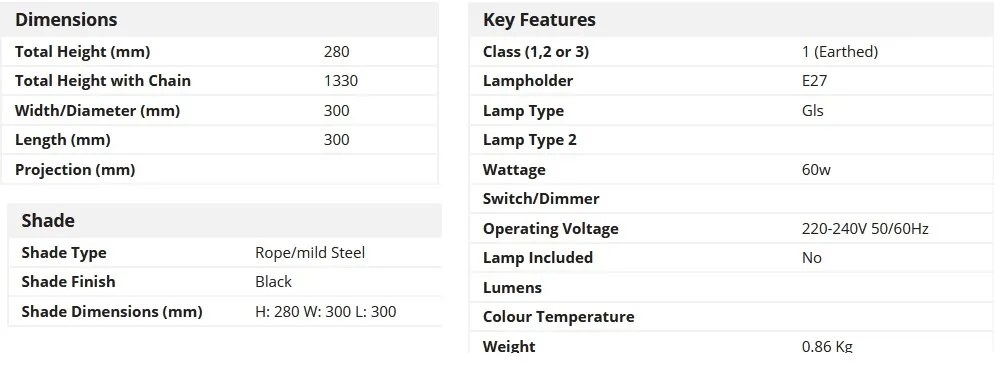Select the 1 (Earthed) class value
Image resolution: width=994 pixels, height=367 pixels.
tap(840, 52)
